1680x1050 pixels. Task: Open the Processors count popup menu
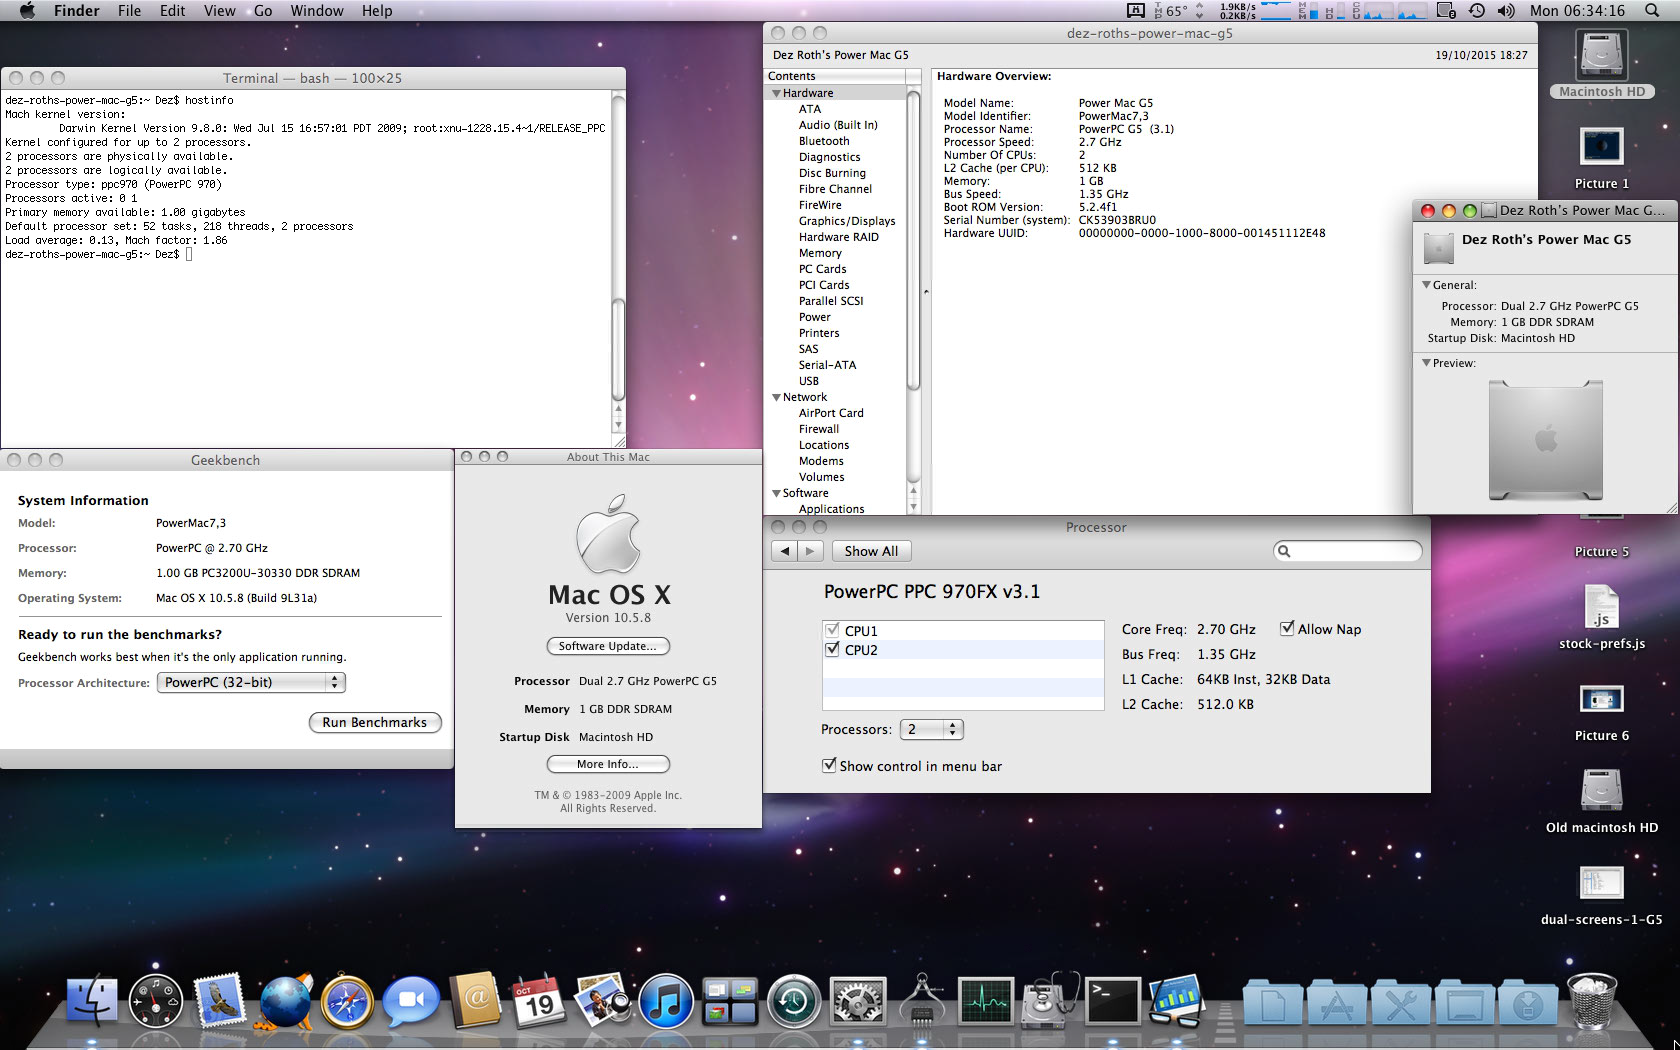[931, 729]
